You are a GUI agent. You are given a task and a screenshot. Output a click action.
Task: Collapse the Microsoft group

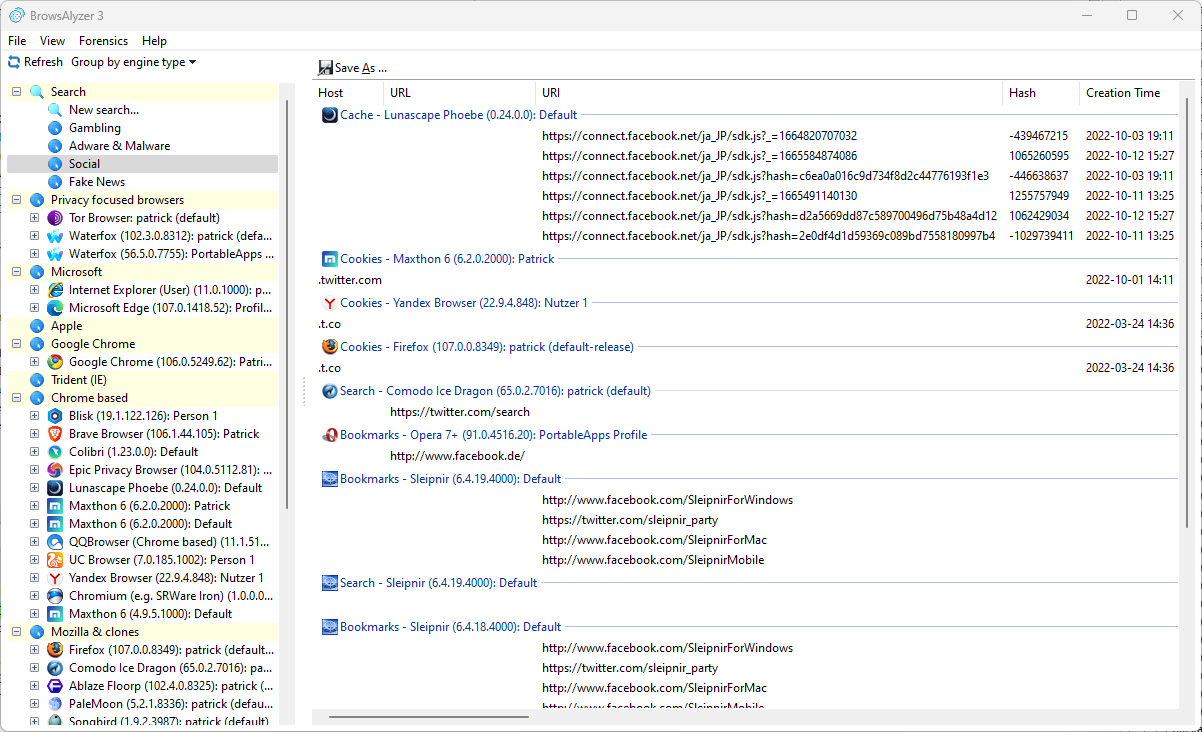coord(16,272)
